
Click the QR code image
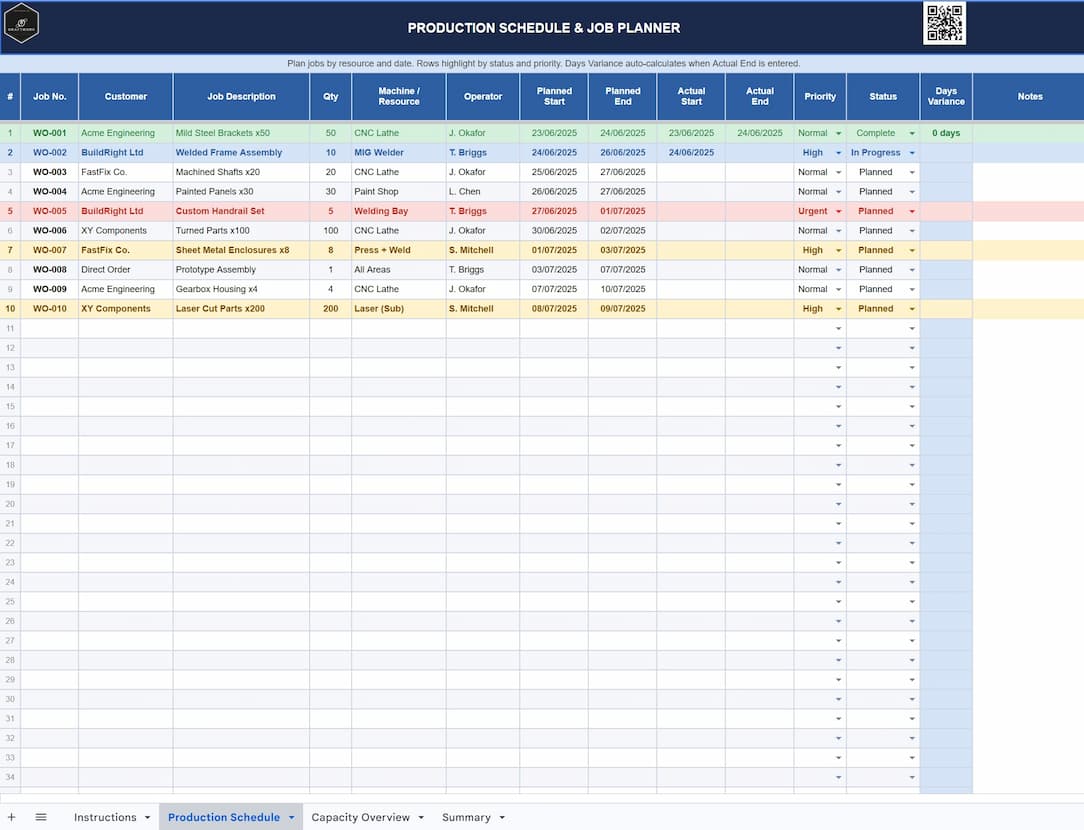(944, 23)
